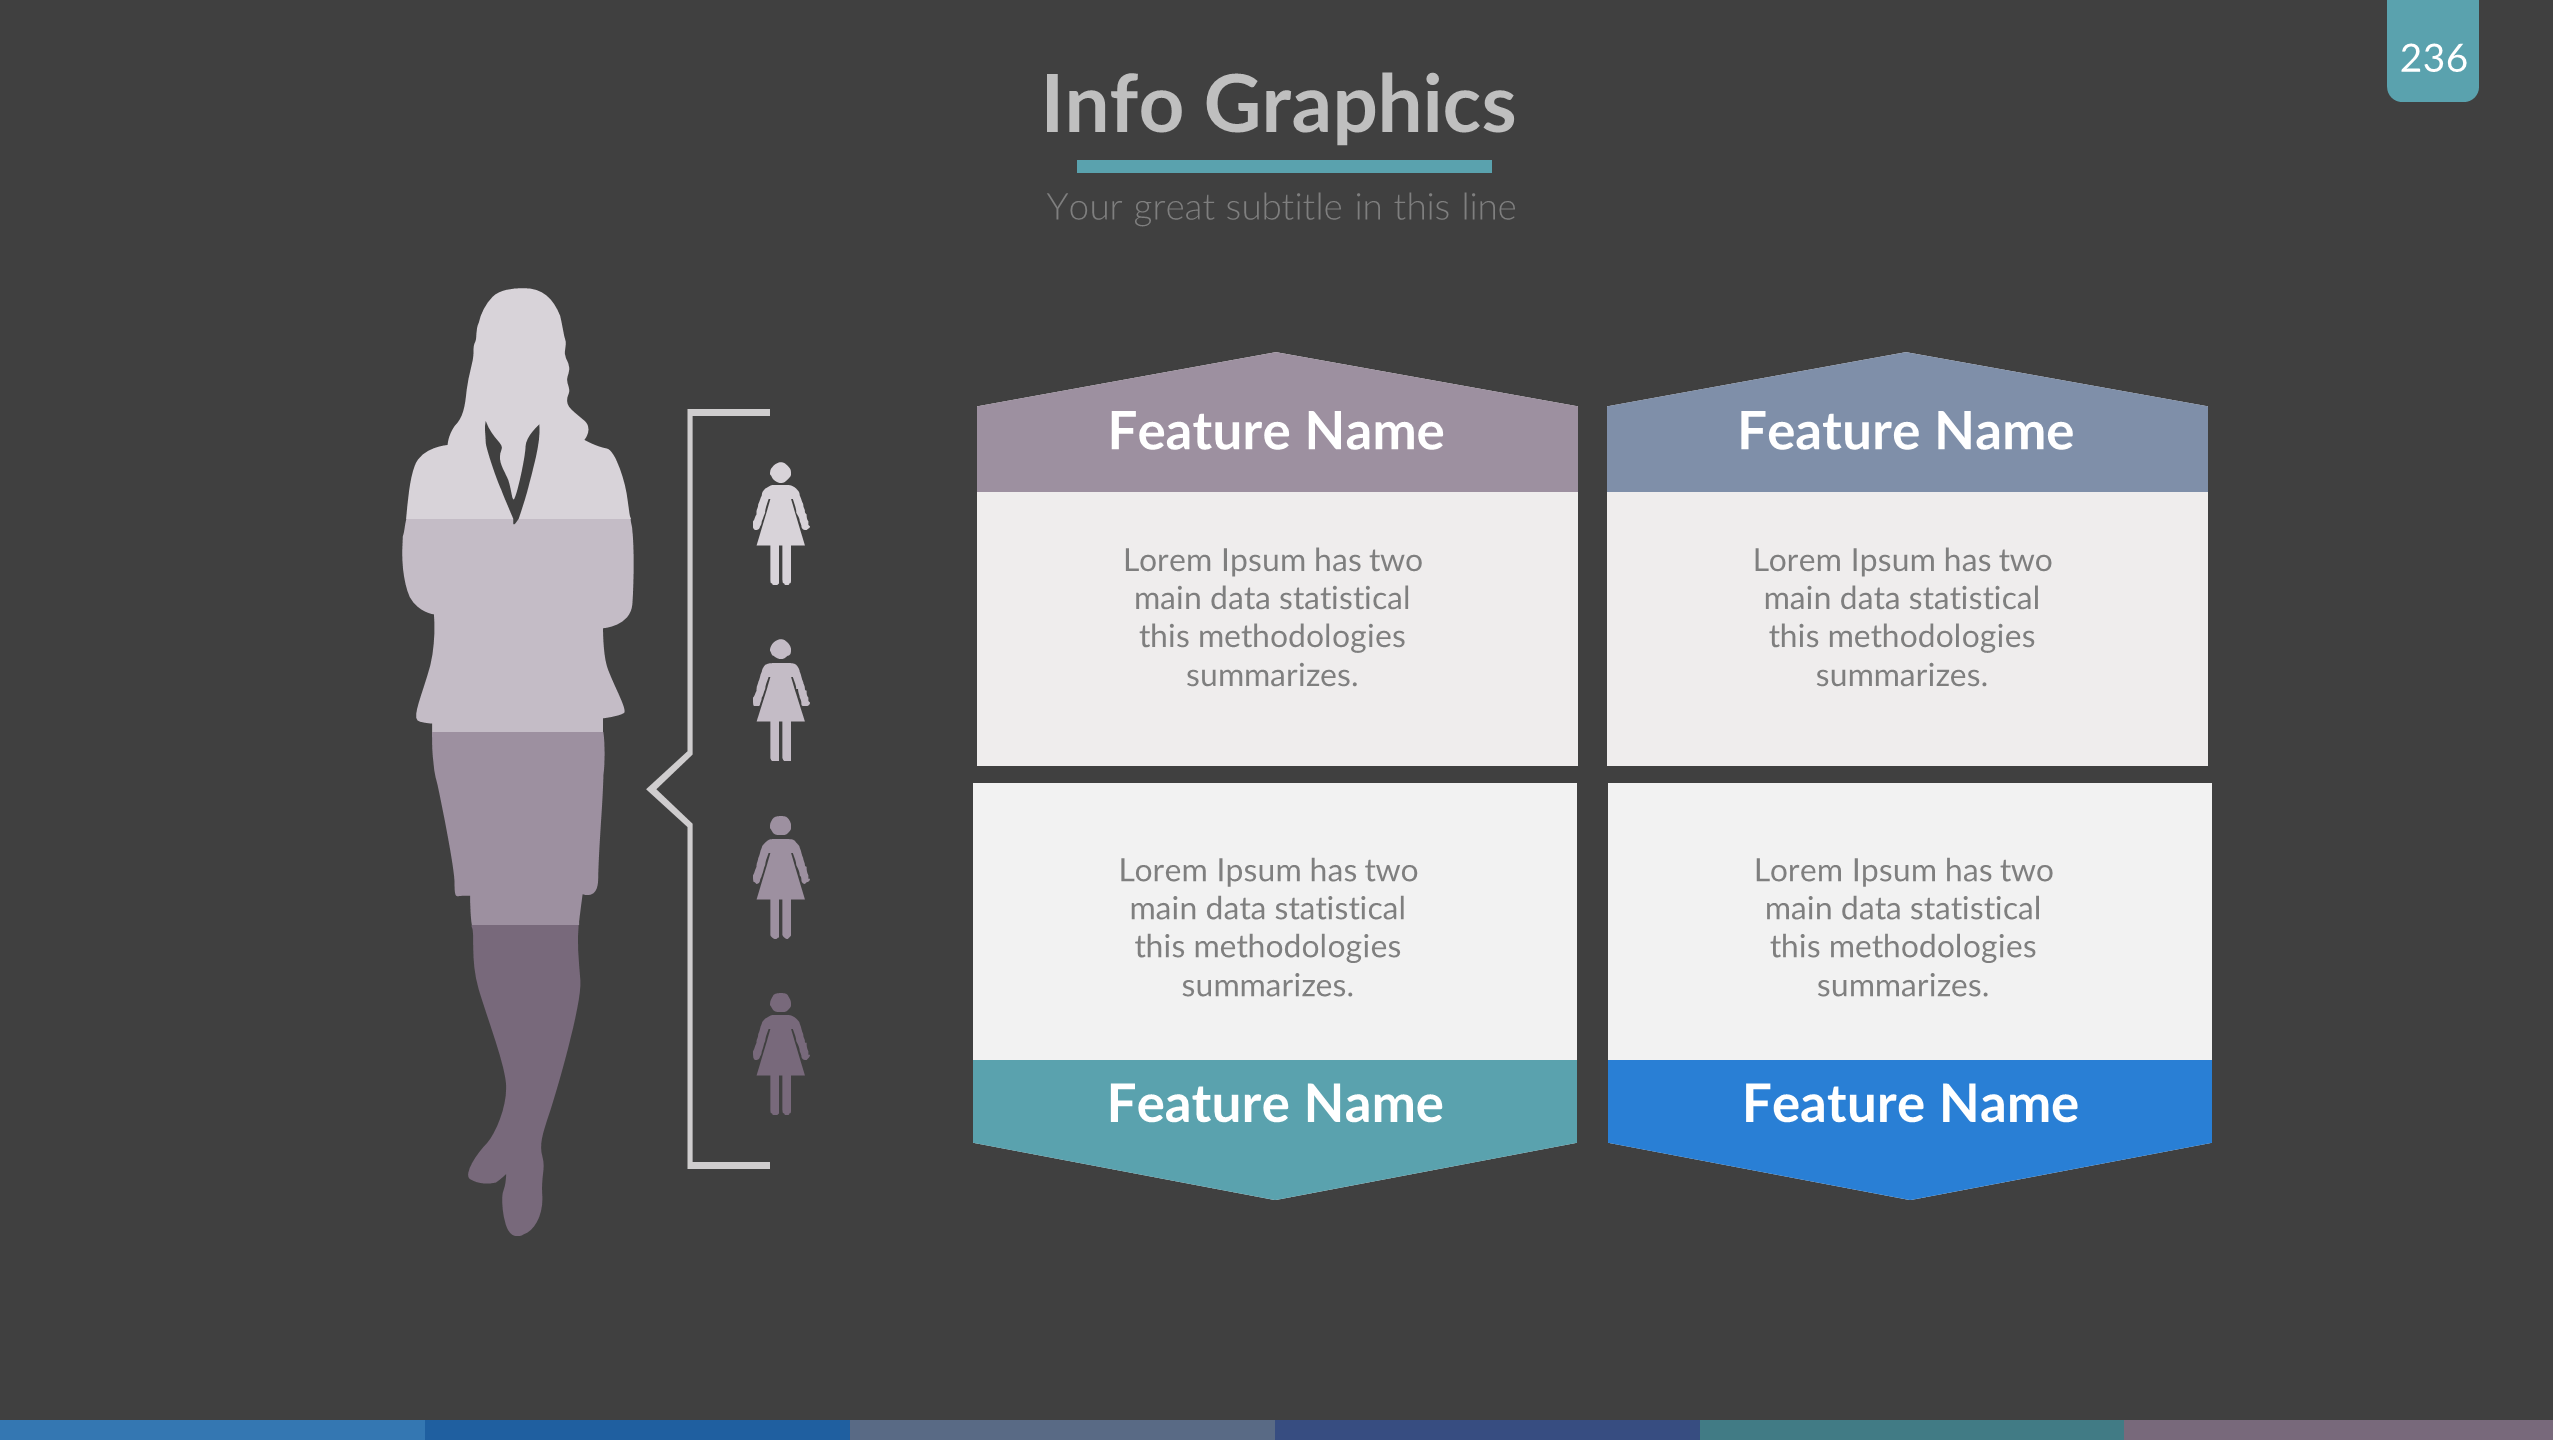Select the third female figure icon
This screenshot has width=2553, height=1440.
pos(780,877)
